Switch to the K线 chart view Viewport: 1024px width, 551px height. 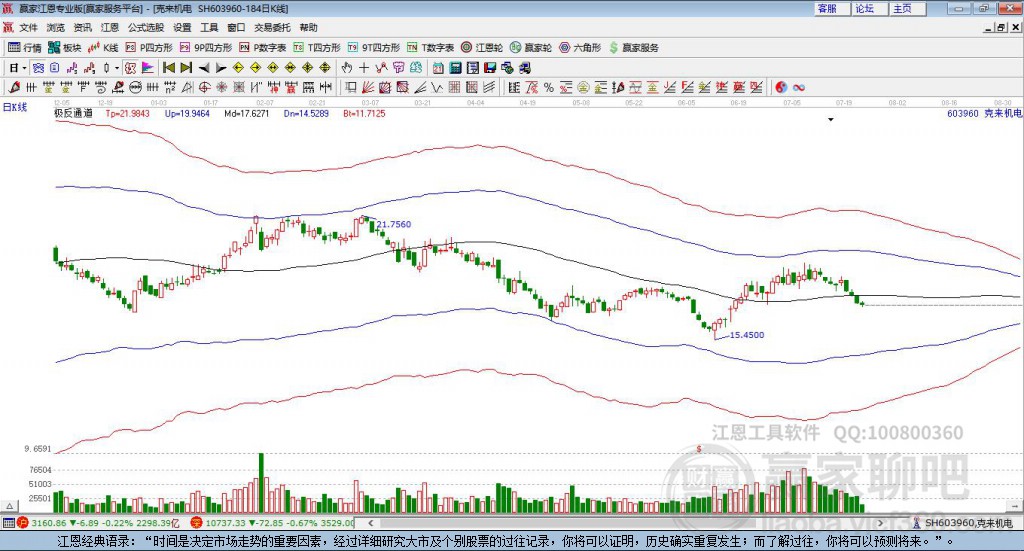(x=103, y=48)
